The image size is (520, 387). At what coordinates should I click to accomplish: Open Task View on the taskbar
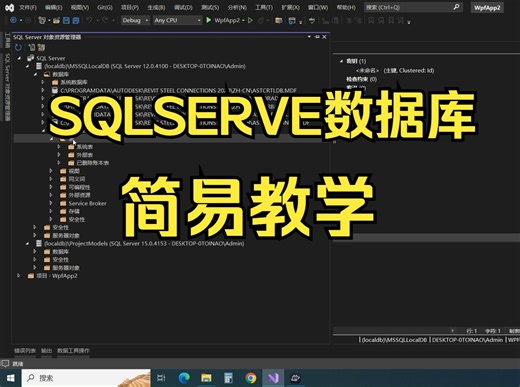161,378
